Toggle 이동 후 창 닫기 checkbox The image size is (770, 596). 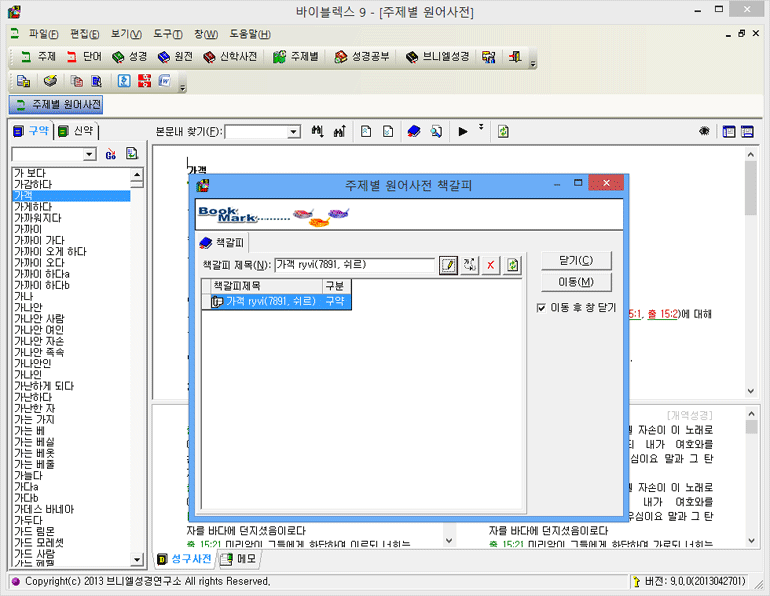pos(541,308)
